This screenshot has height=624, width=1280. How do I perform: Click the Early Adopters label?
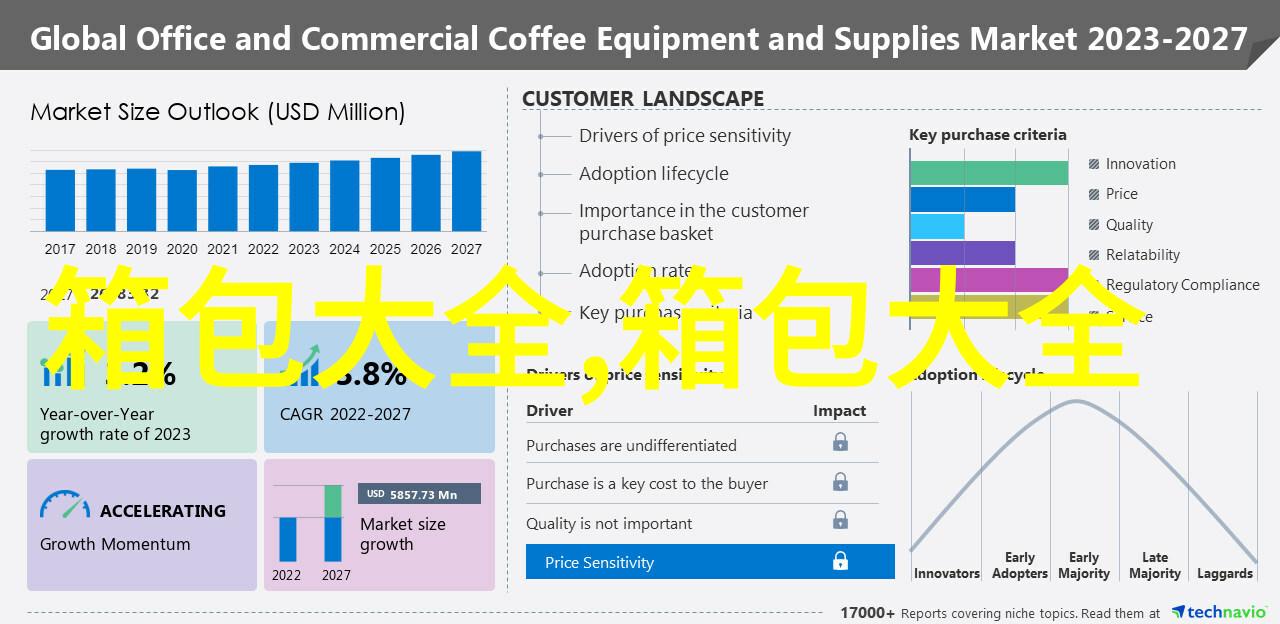tap(1020, 565)
